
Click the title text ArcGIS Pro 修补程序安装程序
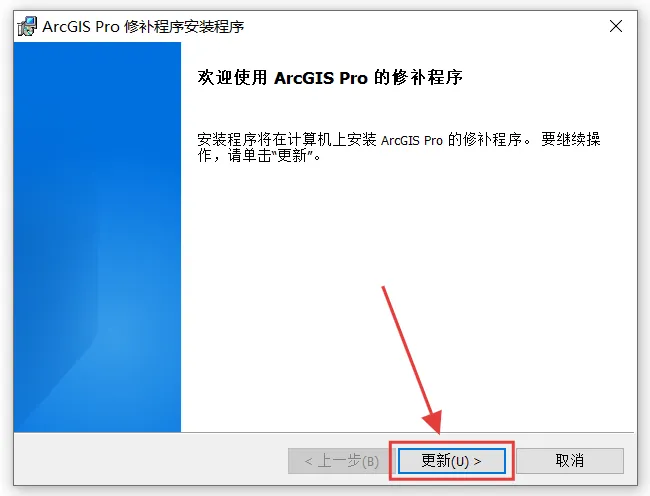[143, 27]
